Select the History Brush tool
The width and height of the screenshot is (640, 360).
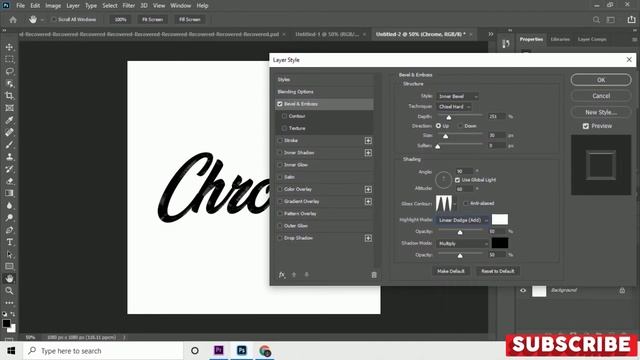[9, 169]
